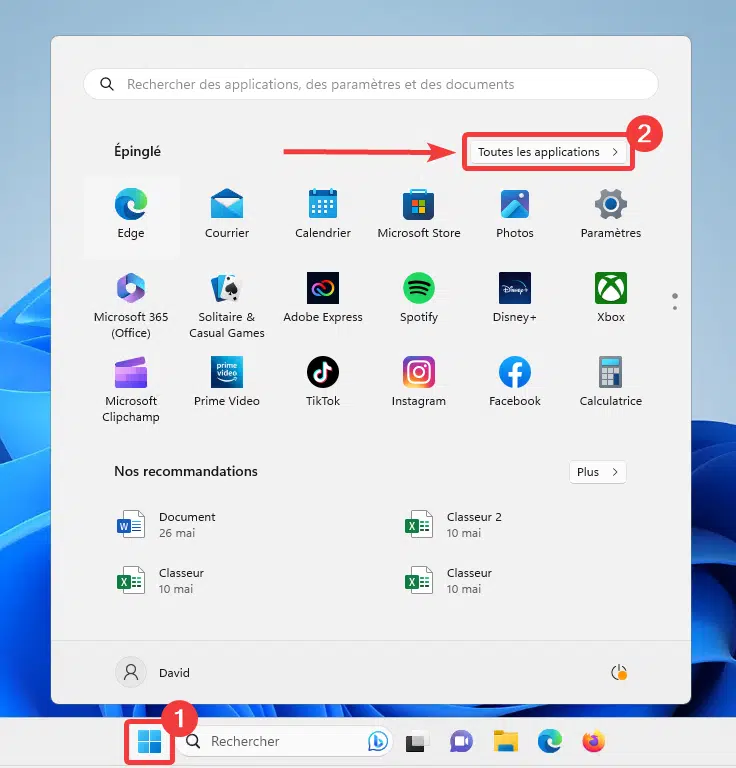
Task: Focus the Start menu search field
Action: 371,84
